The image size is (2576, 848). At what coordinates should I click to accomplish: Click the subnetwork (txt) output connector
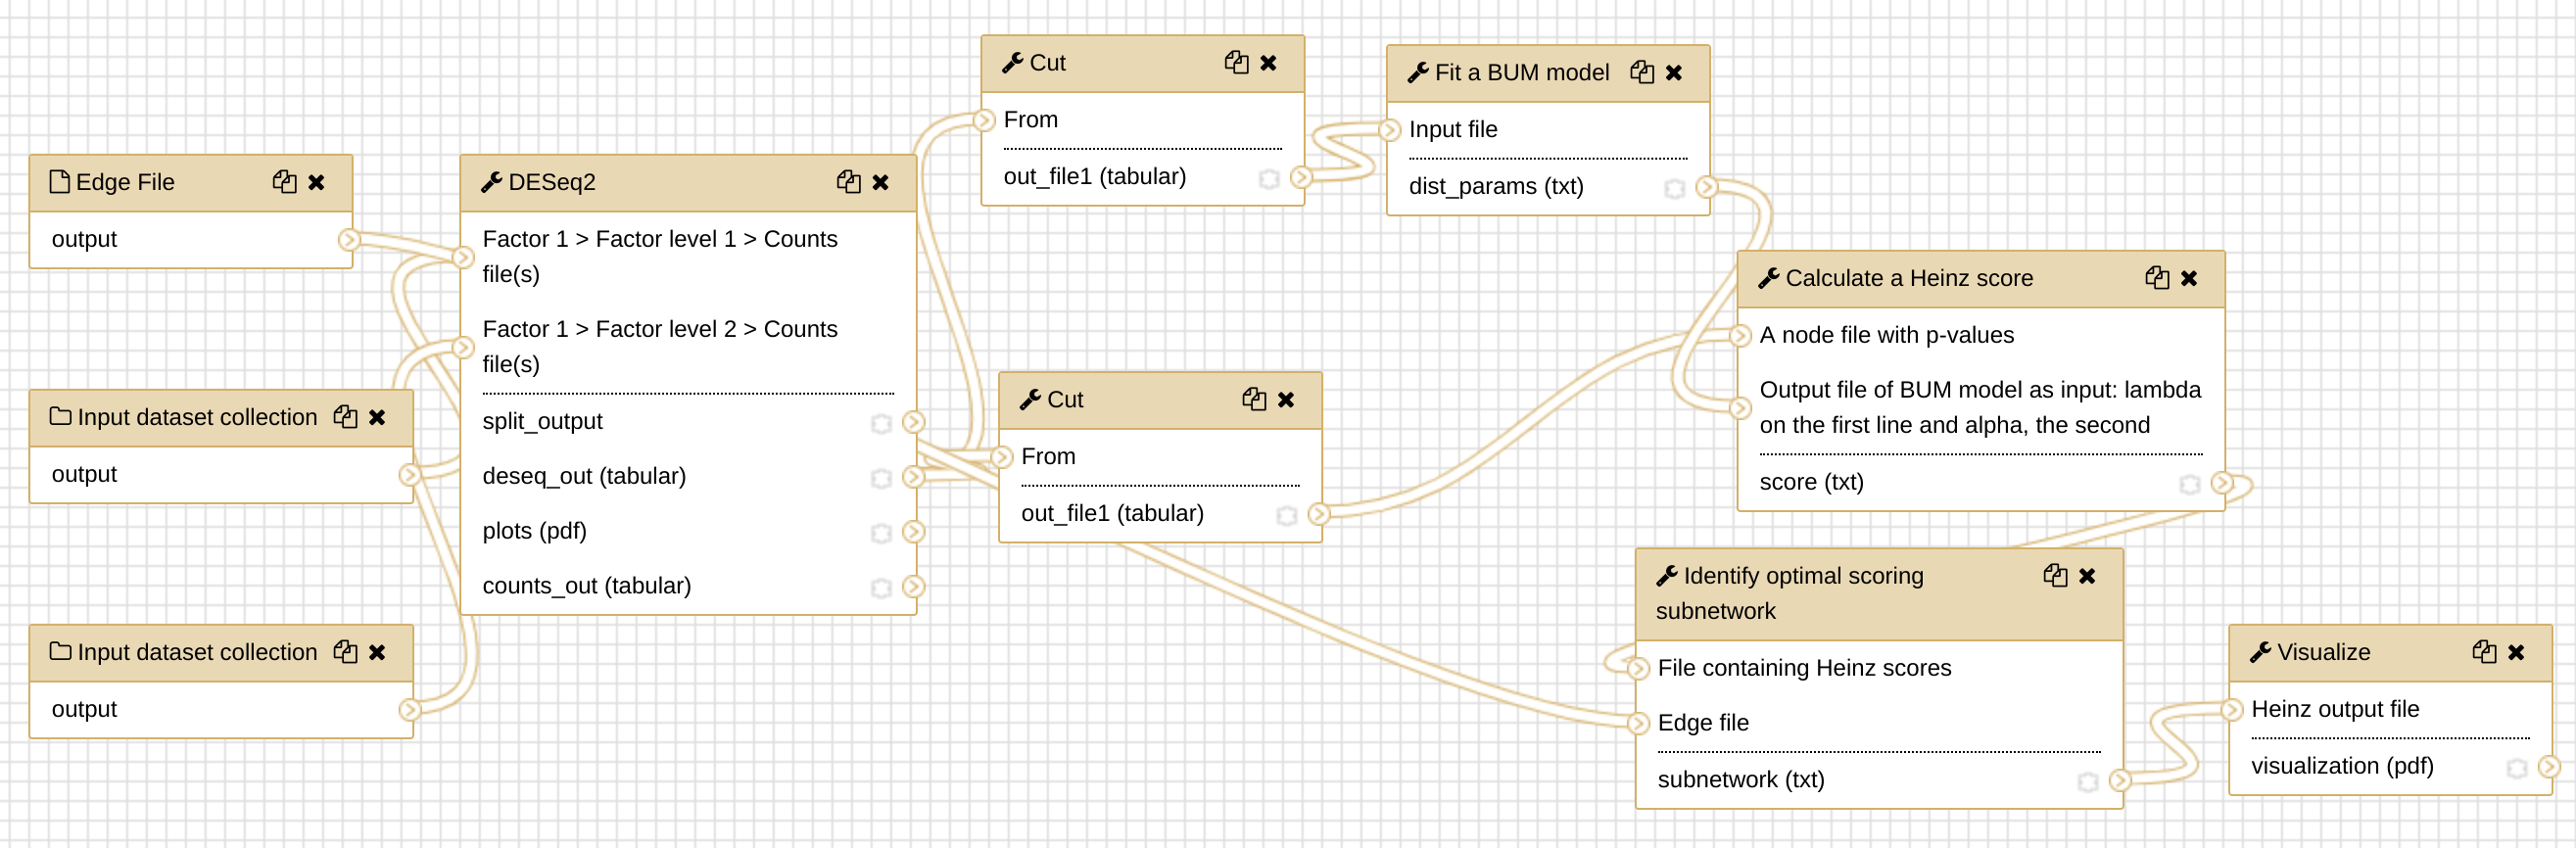click(x=2119, y=780)
